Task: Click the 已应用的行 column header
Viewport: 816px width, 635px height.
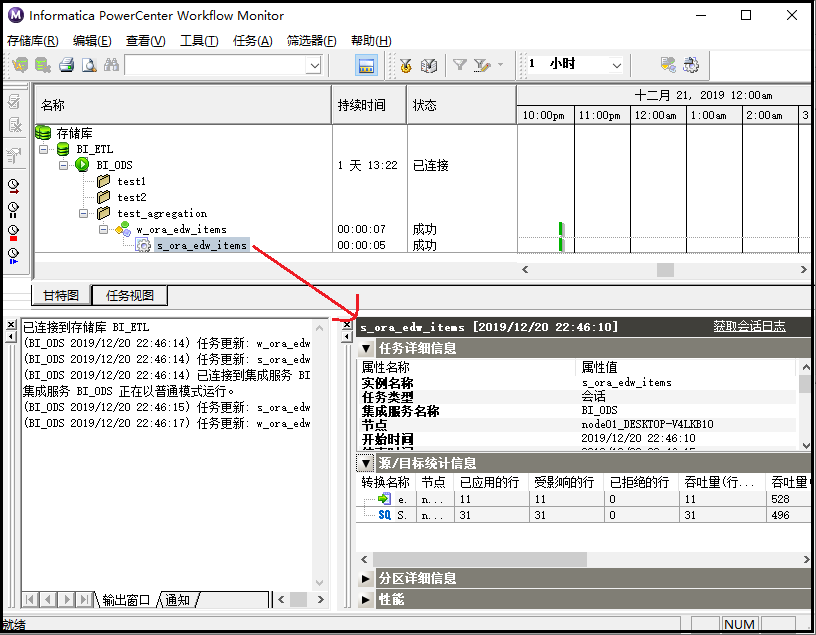Action: [x=490, y=482]
